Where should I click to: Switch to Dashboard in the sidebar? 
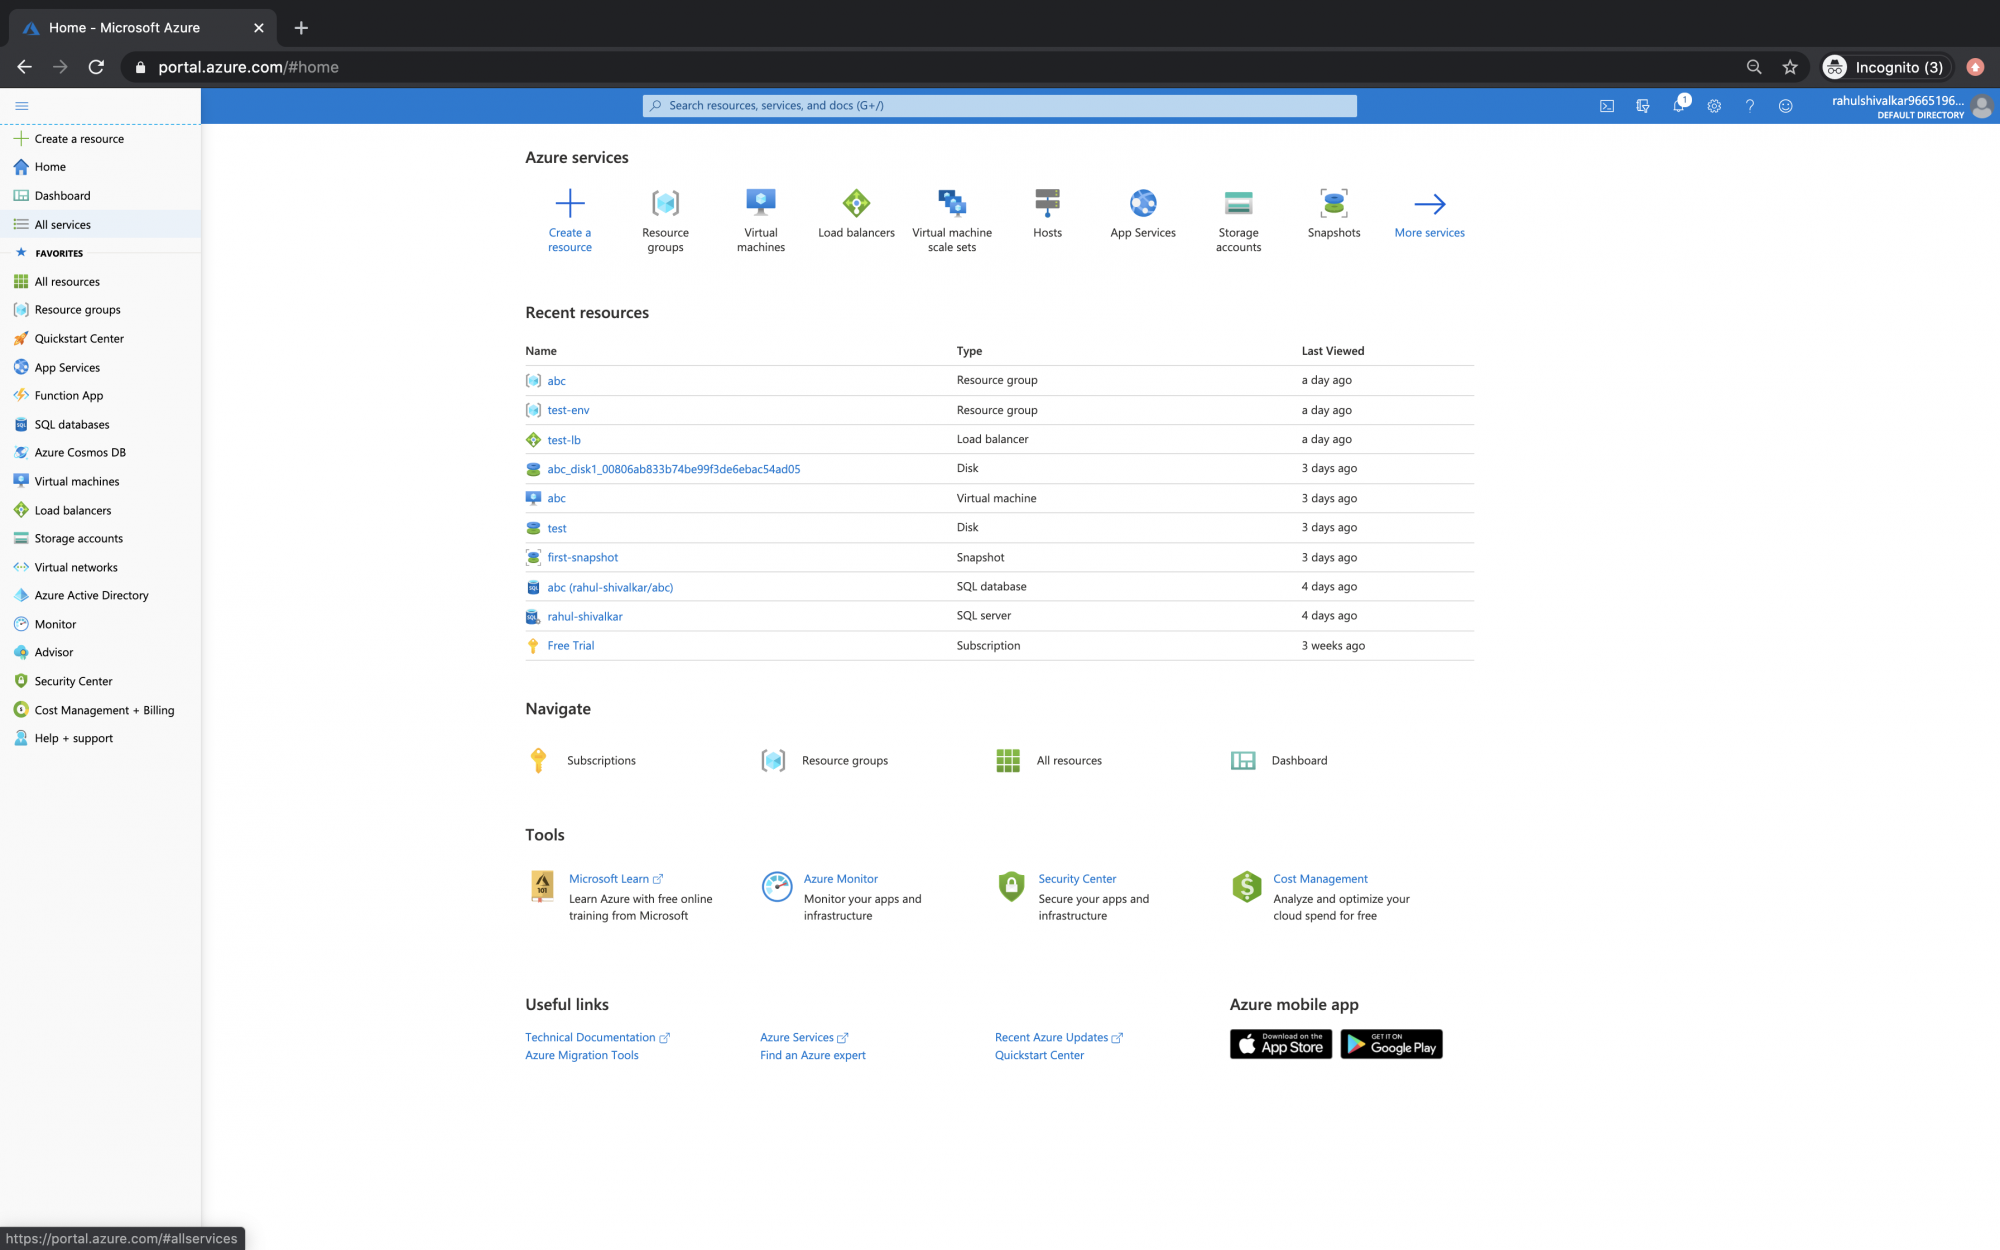coord(62,195)
